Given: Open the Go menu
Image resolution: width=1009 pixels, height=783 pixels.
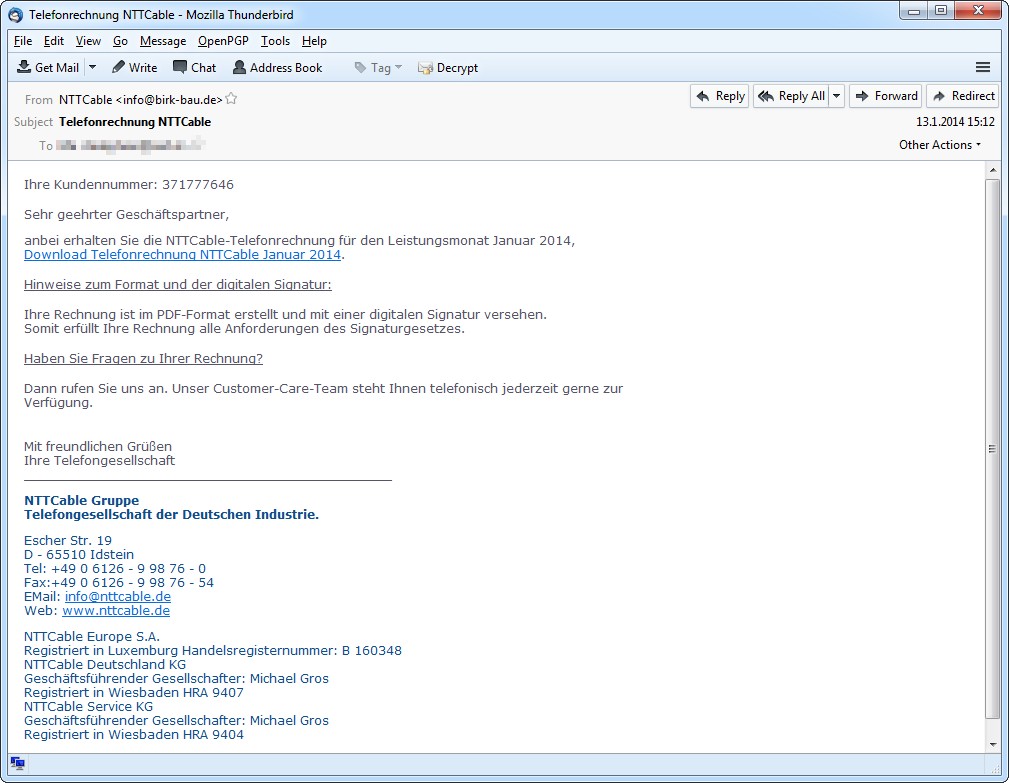Looking at the screenshot, I should tap(120, 41).
